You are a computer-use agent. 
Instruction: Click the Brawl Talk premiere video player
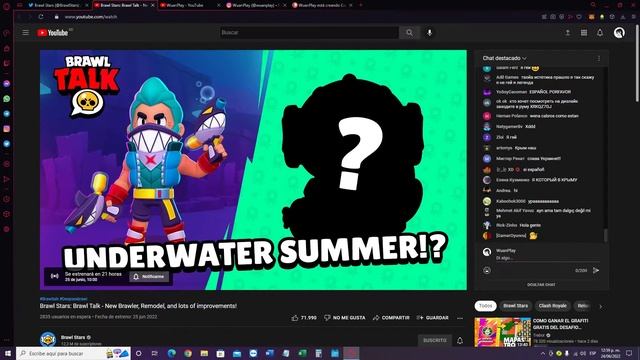(253, 170)
